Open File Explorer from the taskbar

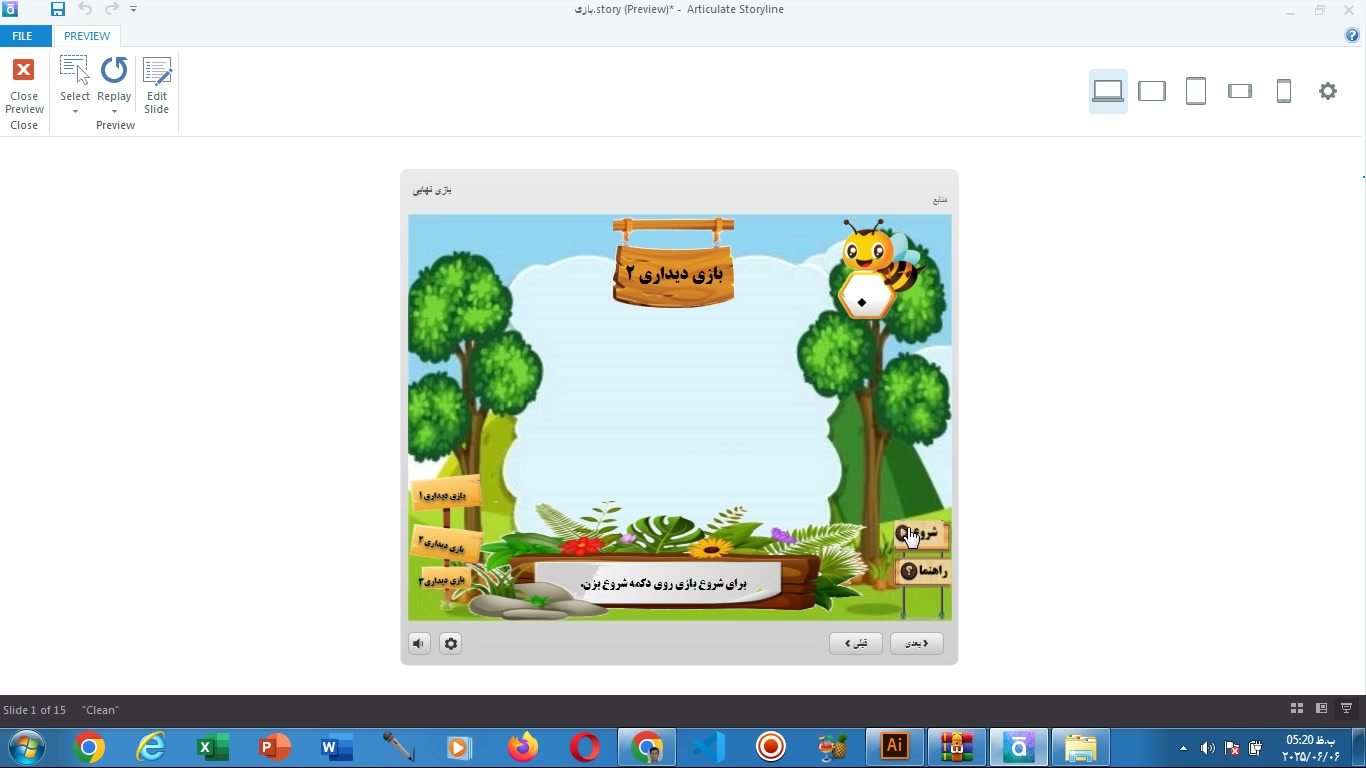[1081, 748]
